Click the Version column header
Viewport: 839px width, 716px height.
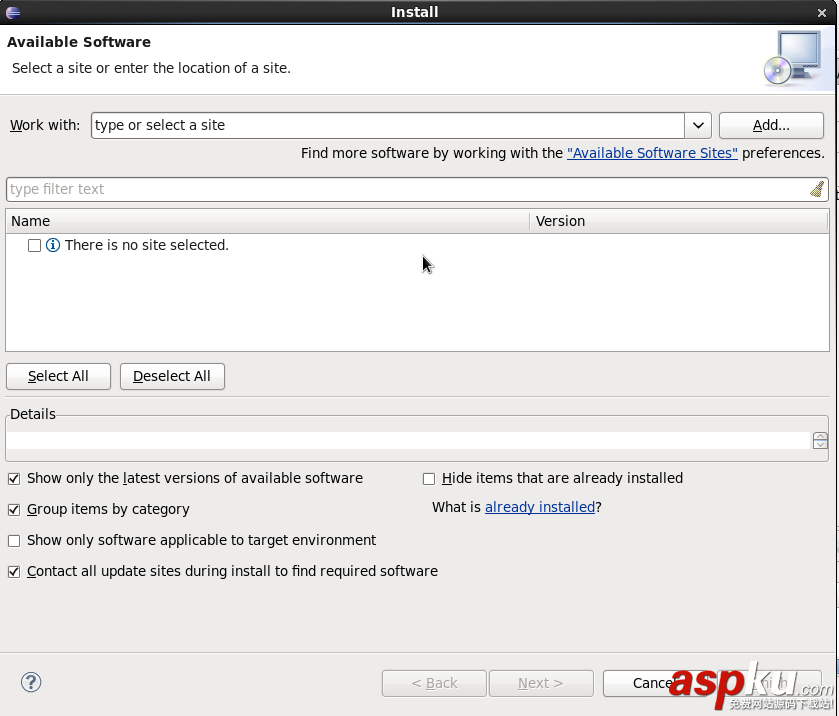tap(679, 221)
